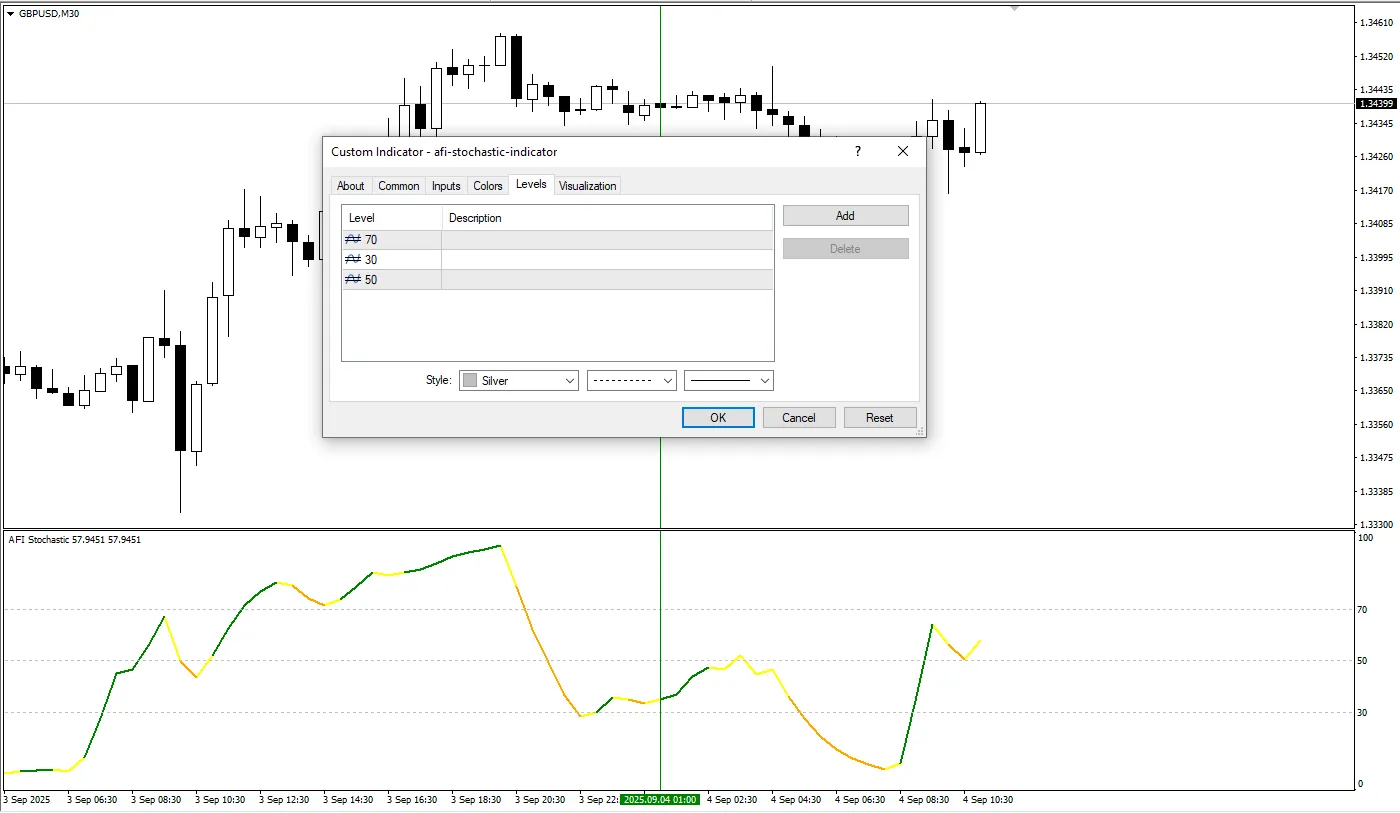Switch to the Colors tab
The image size is (1400, 813).
click(x=487, y=185)
